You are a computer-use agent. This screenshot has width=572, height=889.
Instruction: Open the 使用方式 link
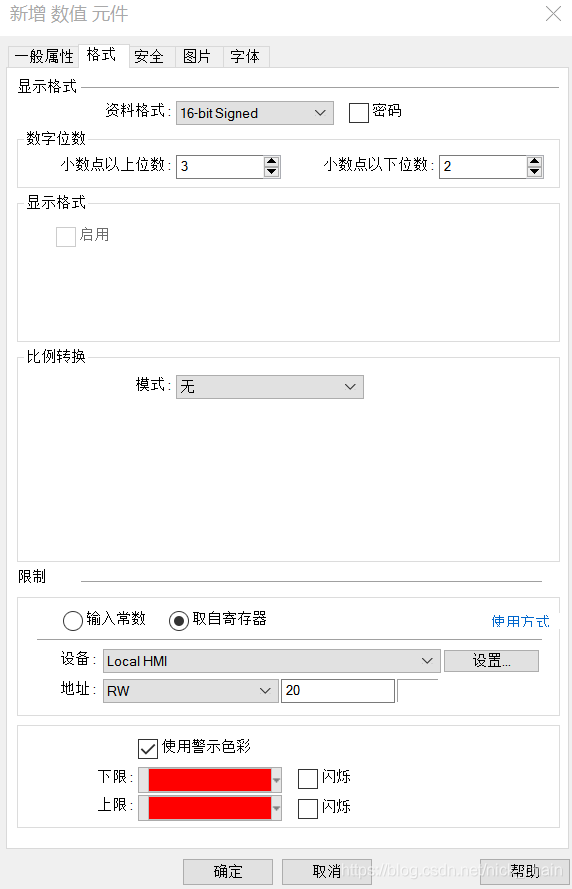[520, 621]
